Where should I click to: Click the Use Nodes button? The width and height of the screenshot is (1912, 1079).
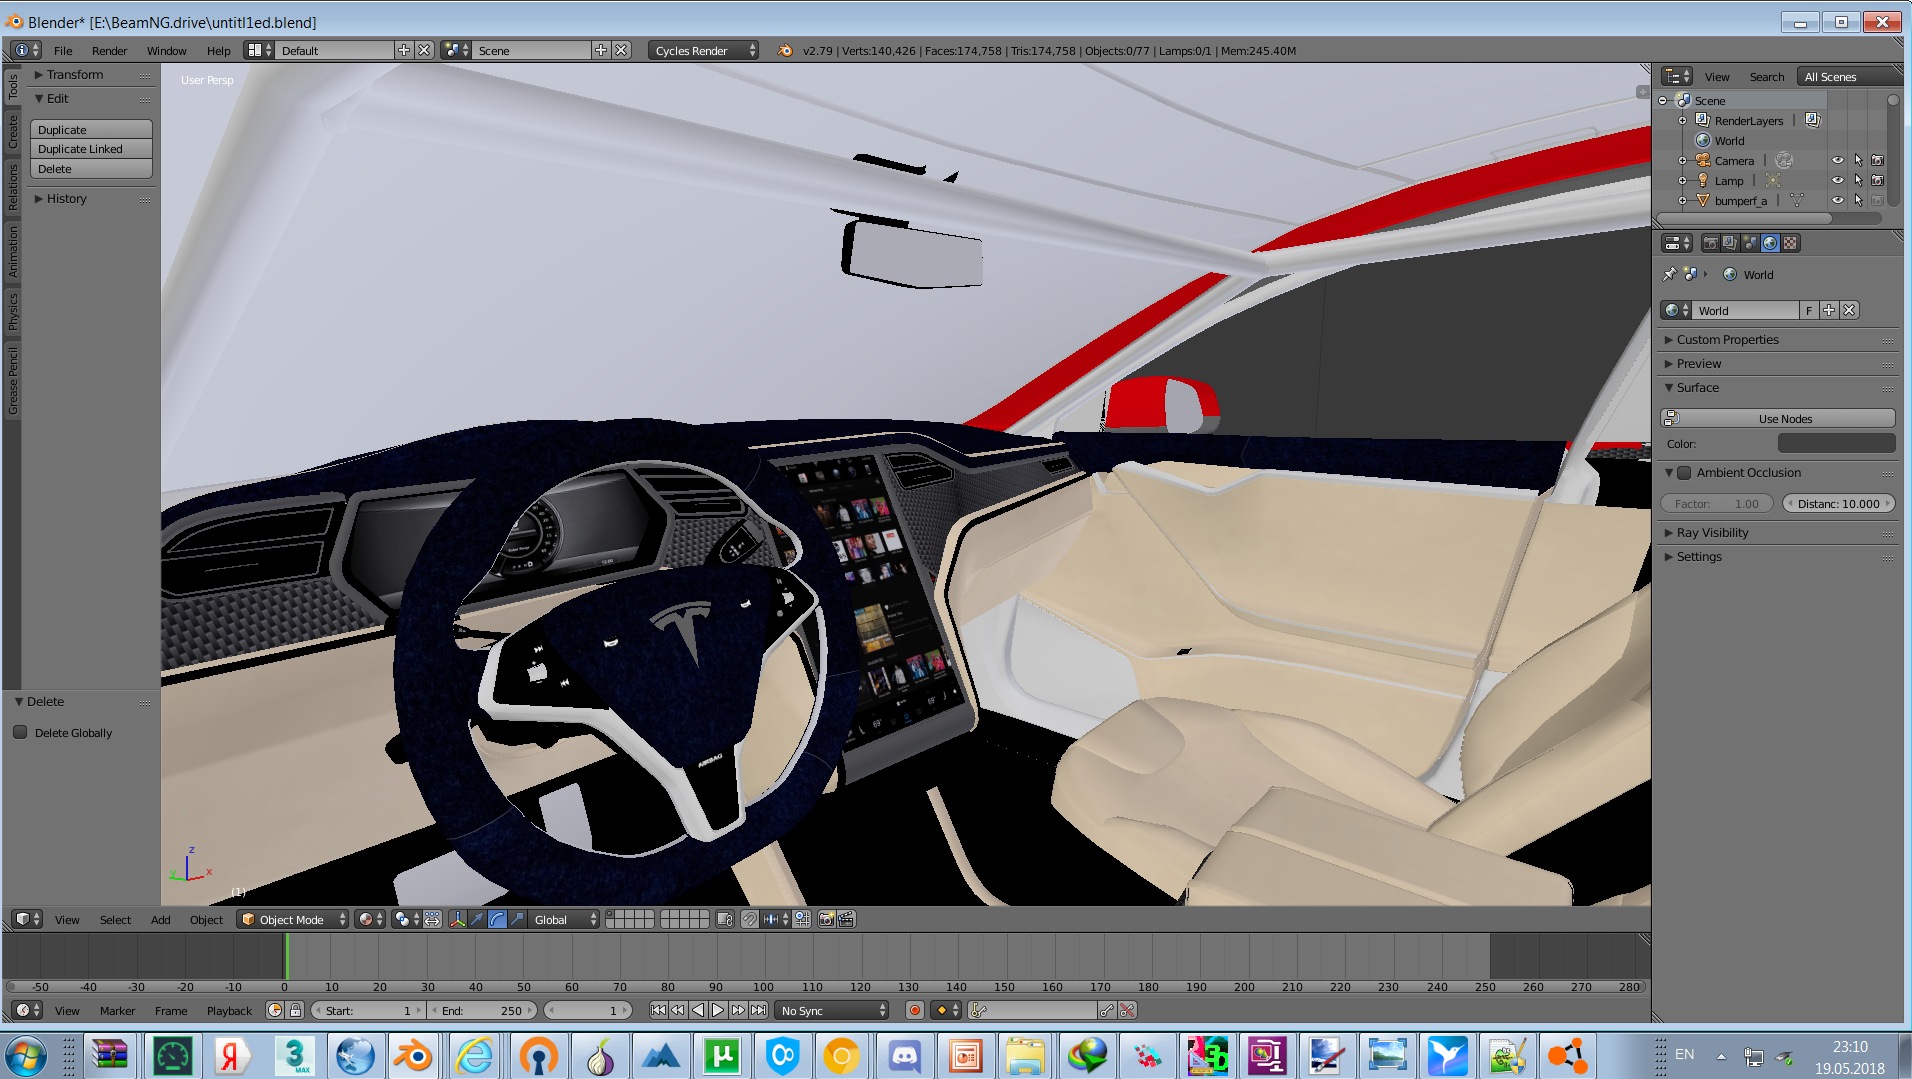click(x=1778, y=418)
